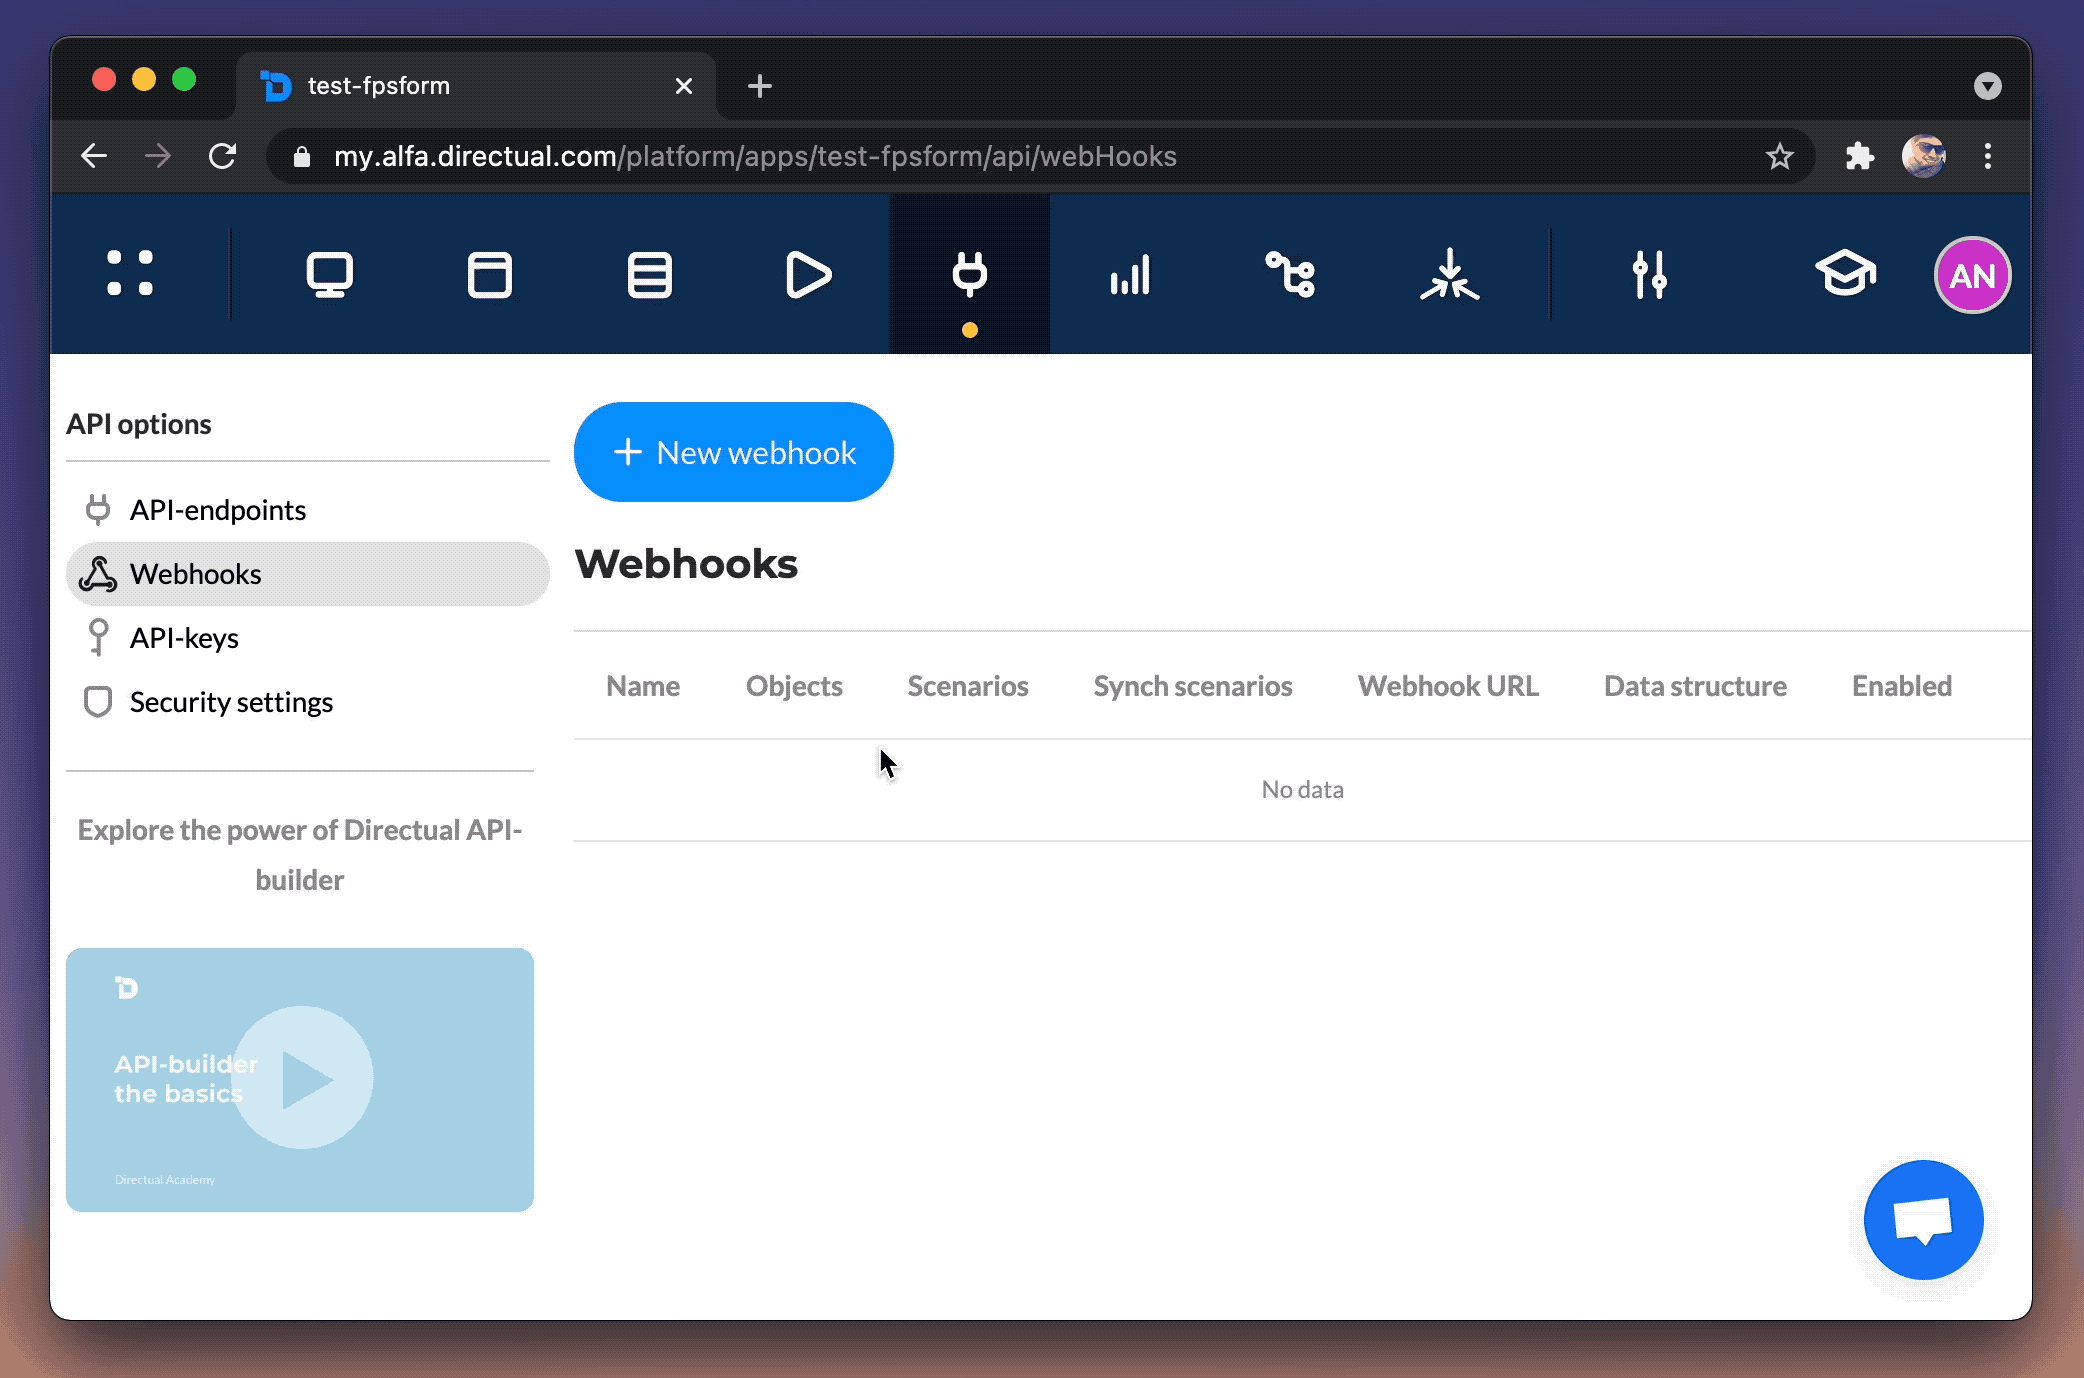This screenshot has width=2084, height=1378.
Task: Open the blue chat support bubble
Action: pyautogui.click(x=1922, y=1220)
